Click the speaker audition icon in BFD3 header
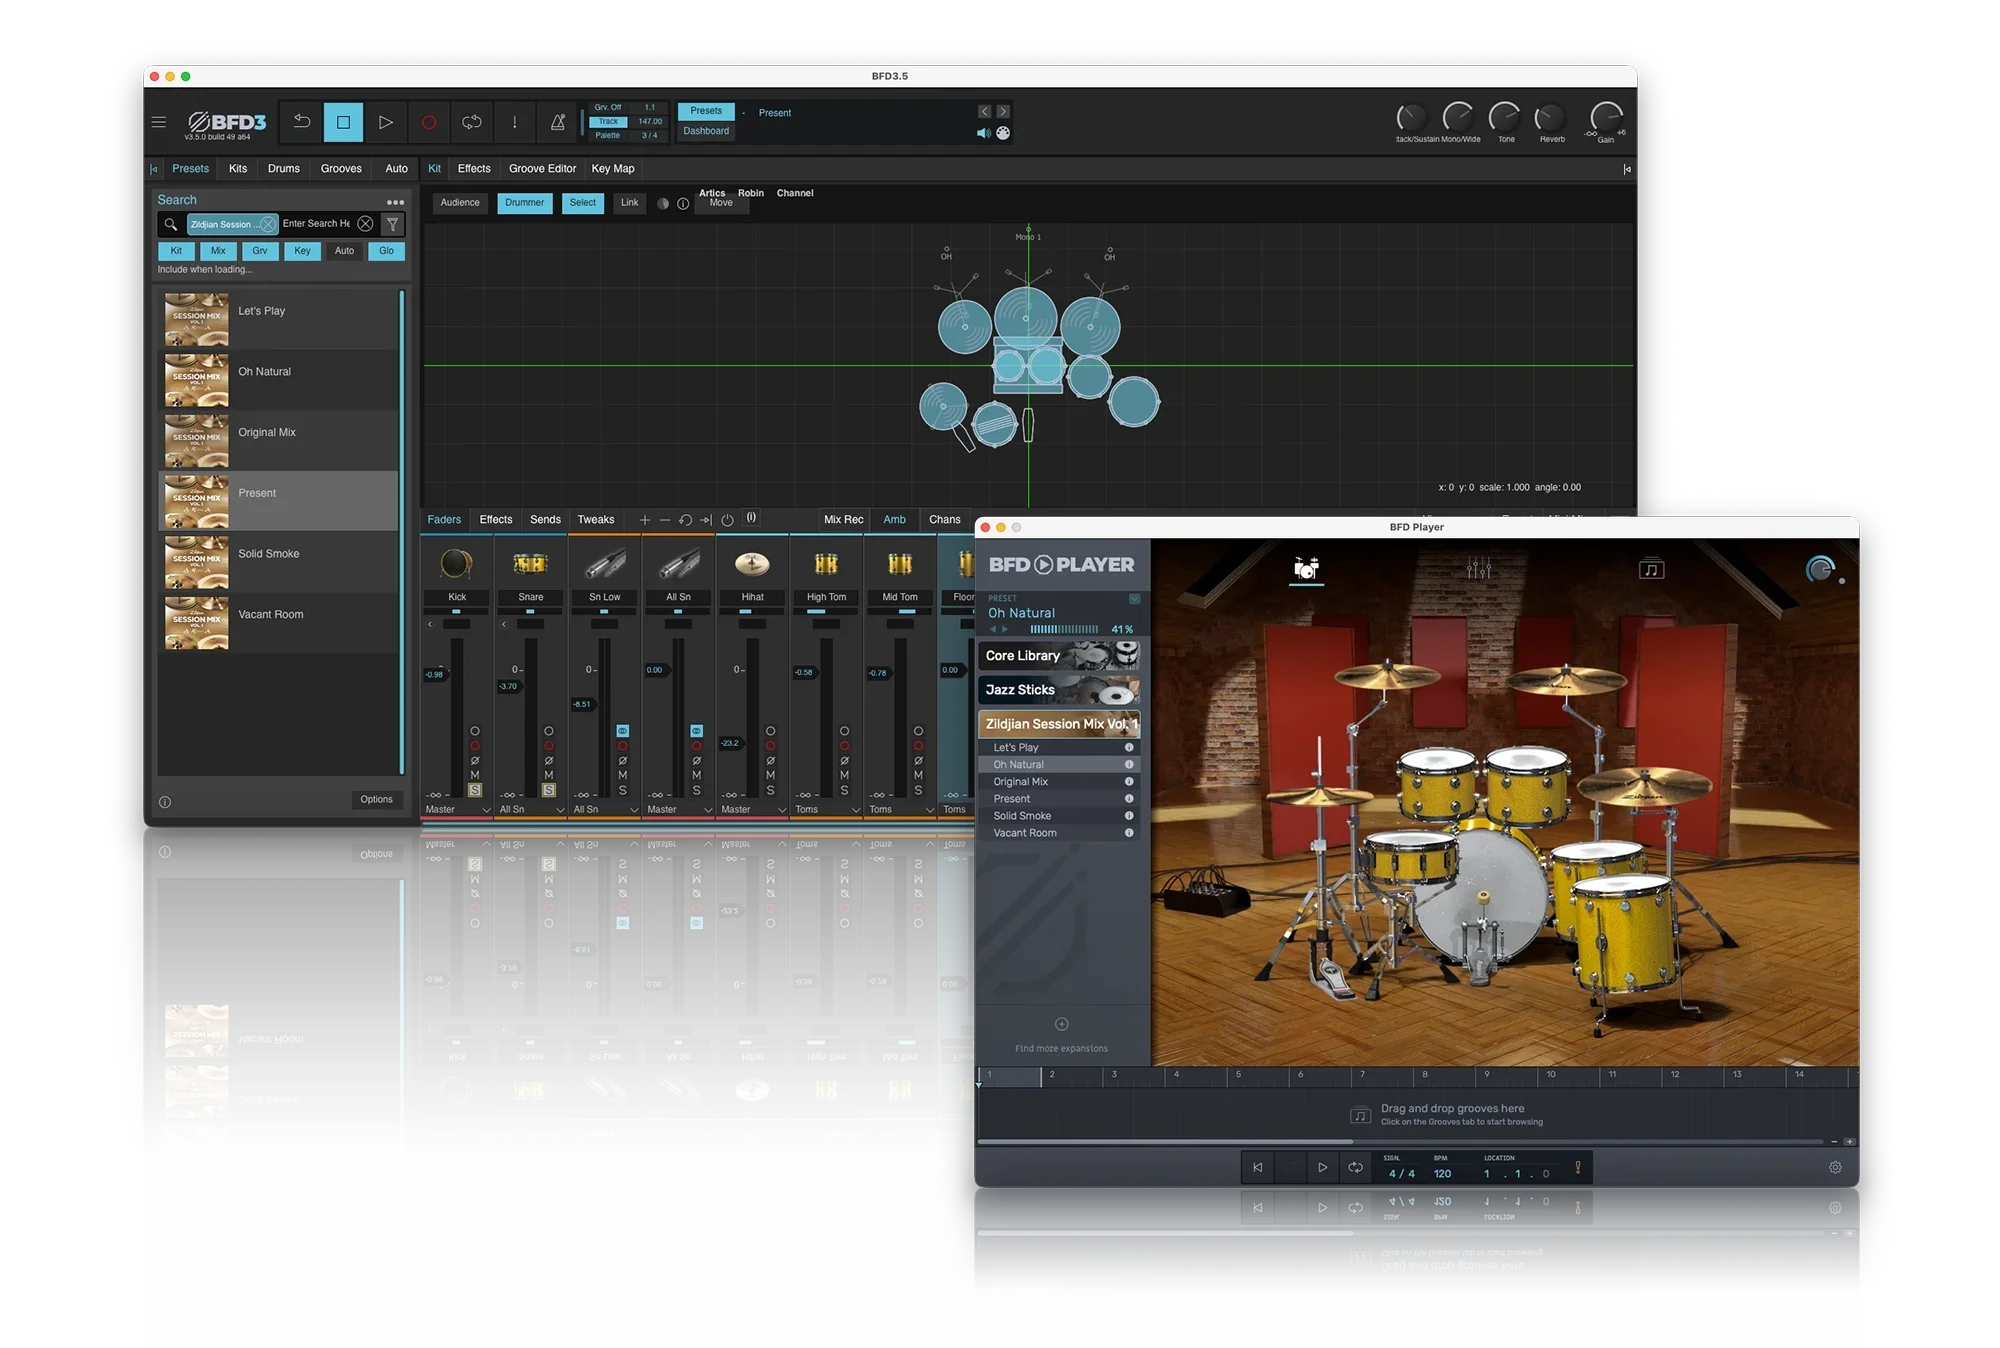The image size is (2000, 1348). pyautogui.click(x=984, y=133)
